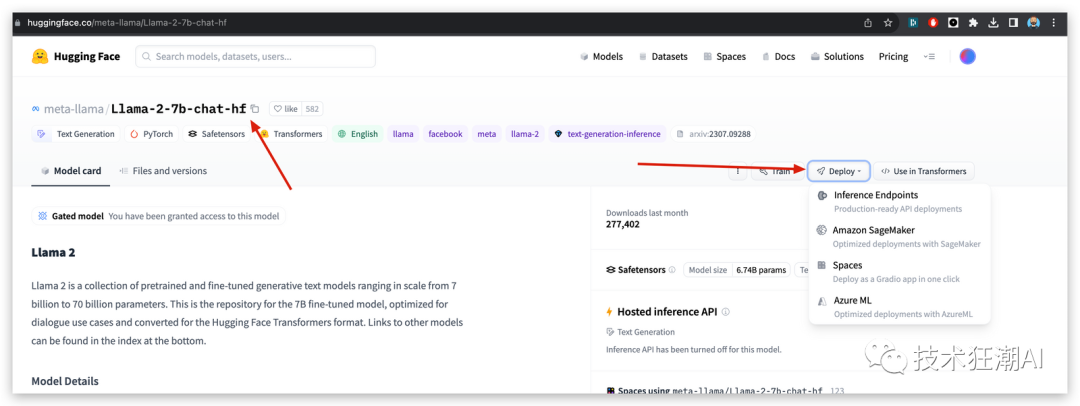Viewport: 1080px width, 406px height.
Task: Click the Use in Transformers button
Action: coord(923,171)
